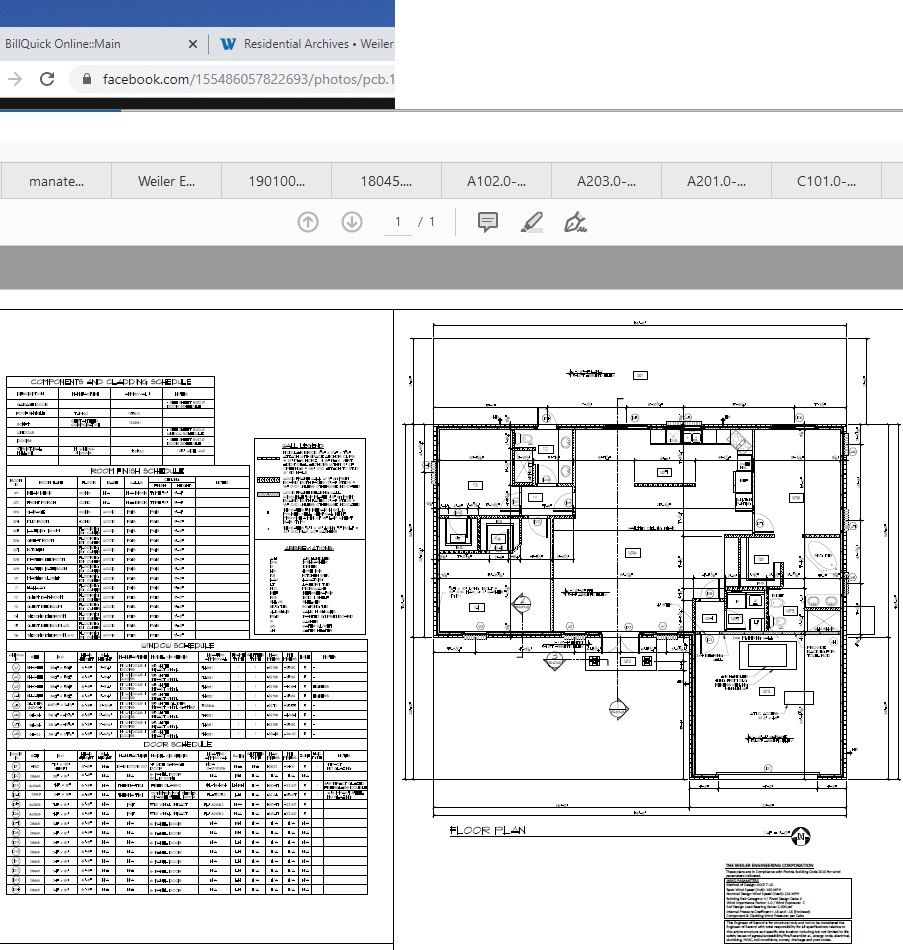Click the current page number field
Image resolution: width=903 pixels, height=950 pixels.
tap(398, 222)
